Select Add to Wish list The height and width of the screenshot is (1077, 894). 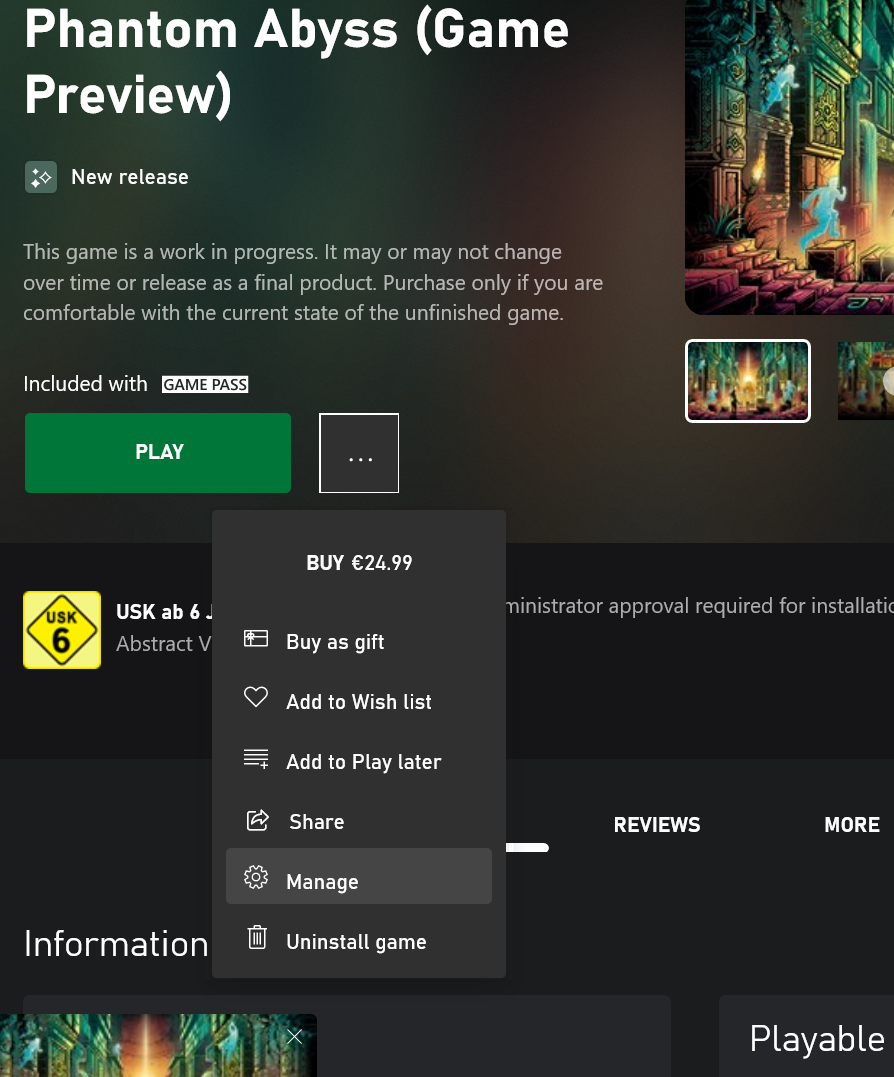tap(359, 701)
